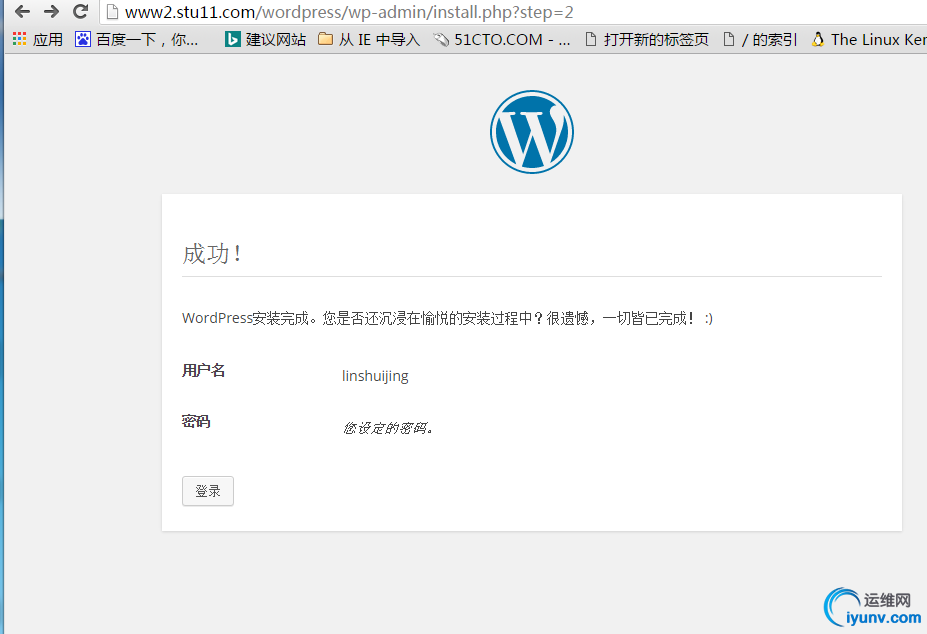Open the 打开新的标签页 bookmark
Viewport: 927px width, 634px height.
pos(656,40)
